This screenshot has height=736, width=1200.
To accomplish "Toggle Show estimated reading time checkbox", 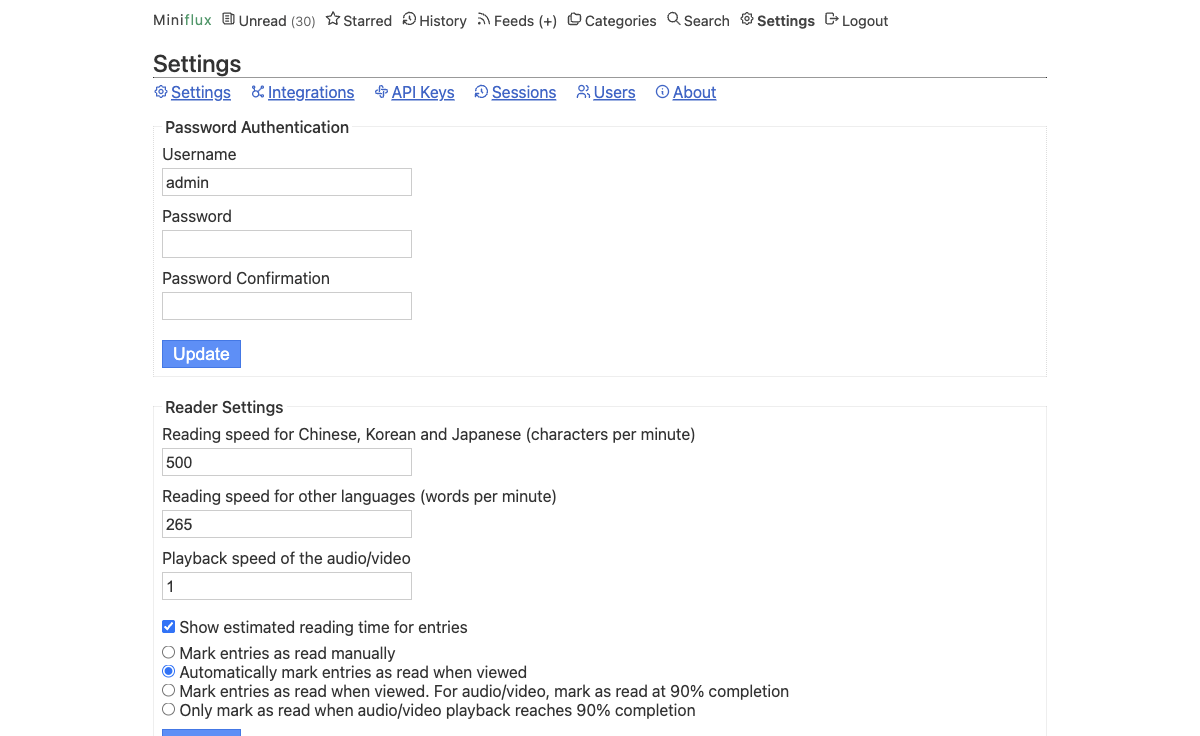I will [169, 627].
